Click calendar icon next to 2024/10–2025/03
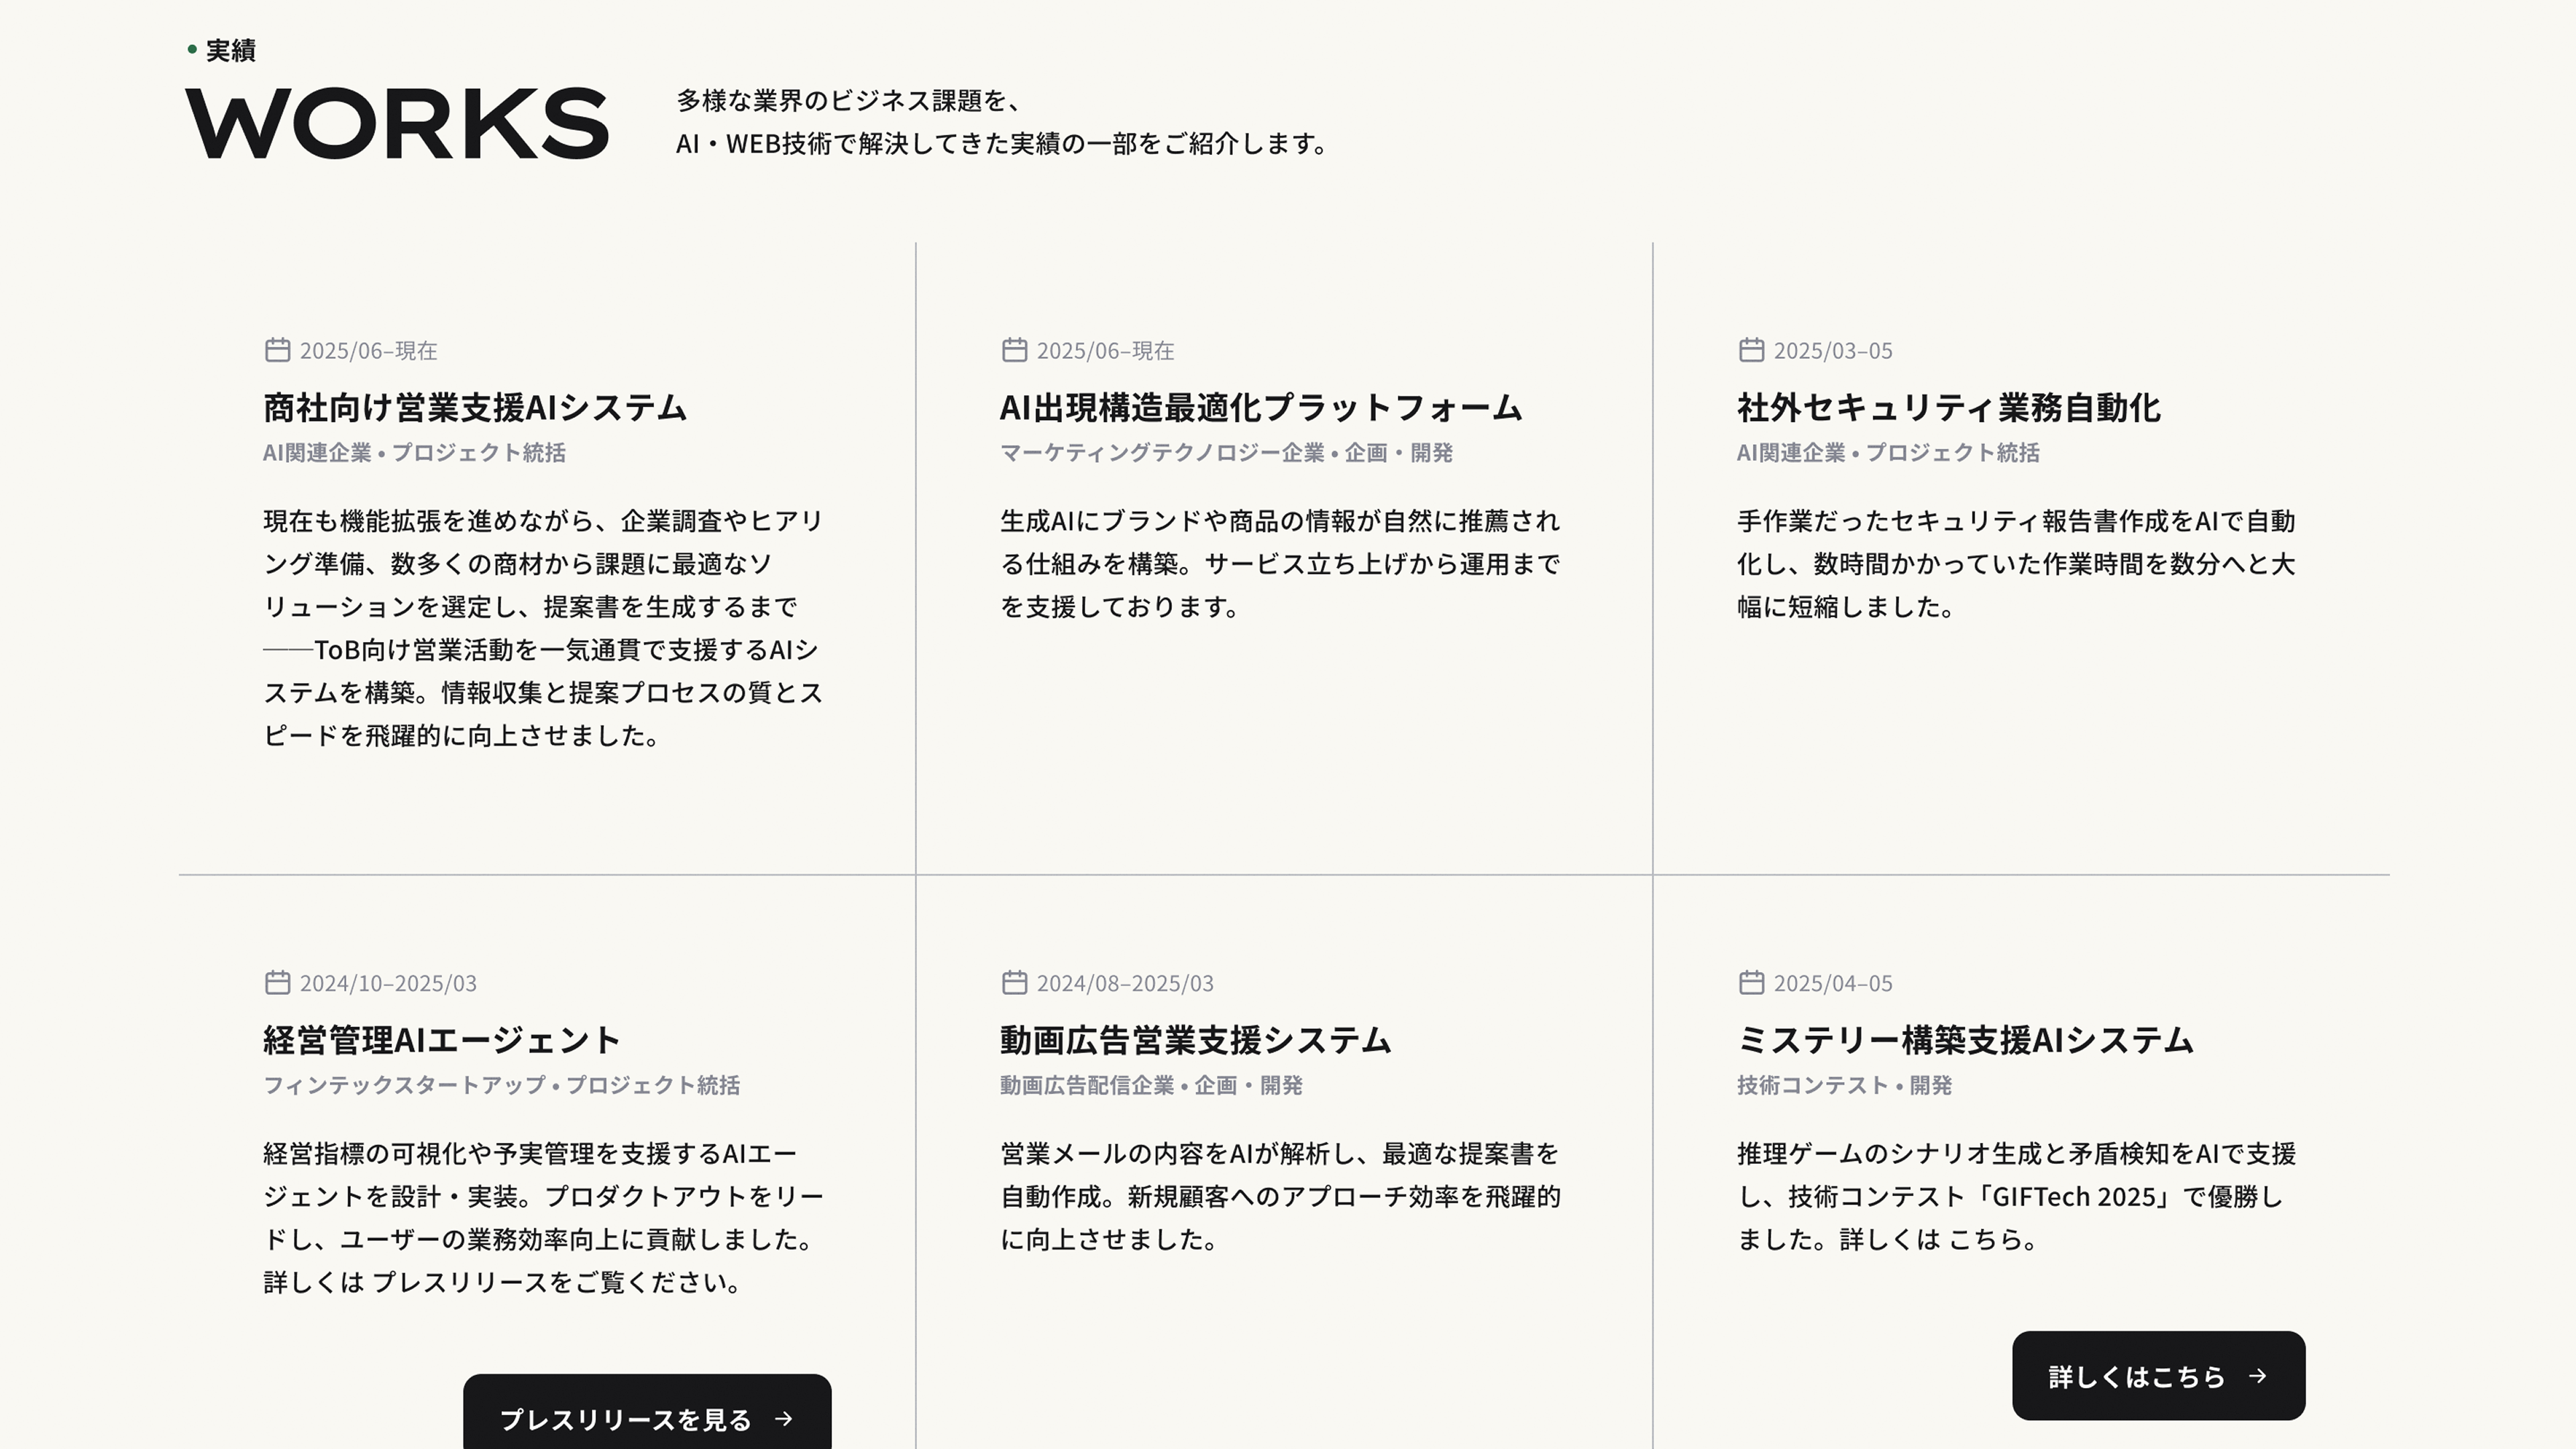This screenshot has height=1449, width=2576. (277, 982)
